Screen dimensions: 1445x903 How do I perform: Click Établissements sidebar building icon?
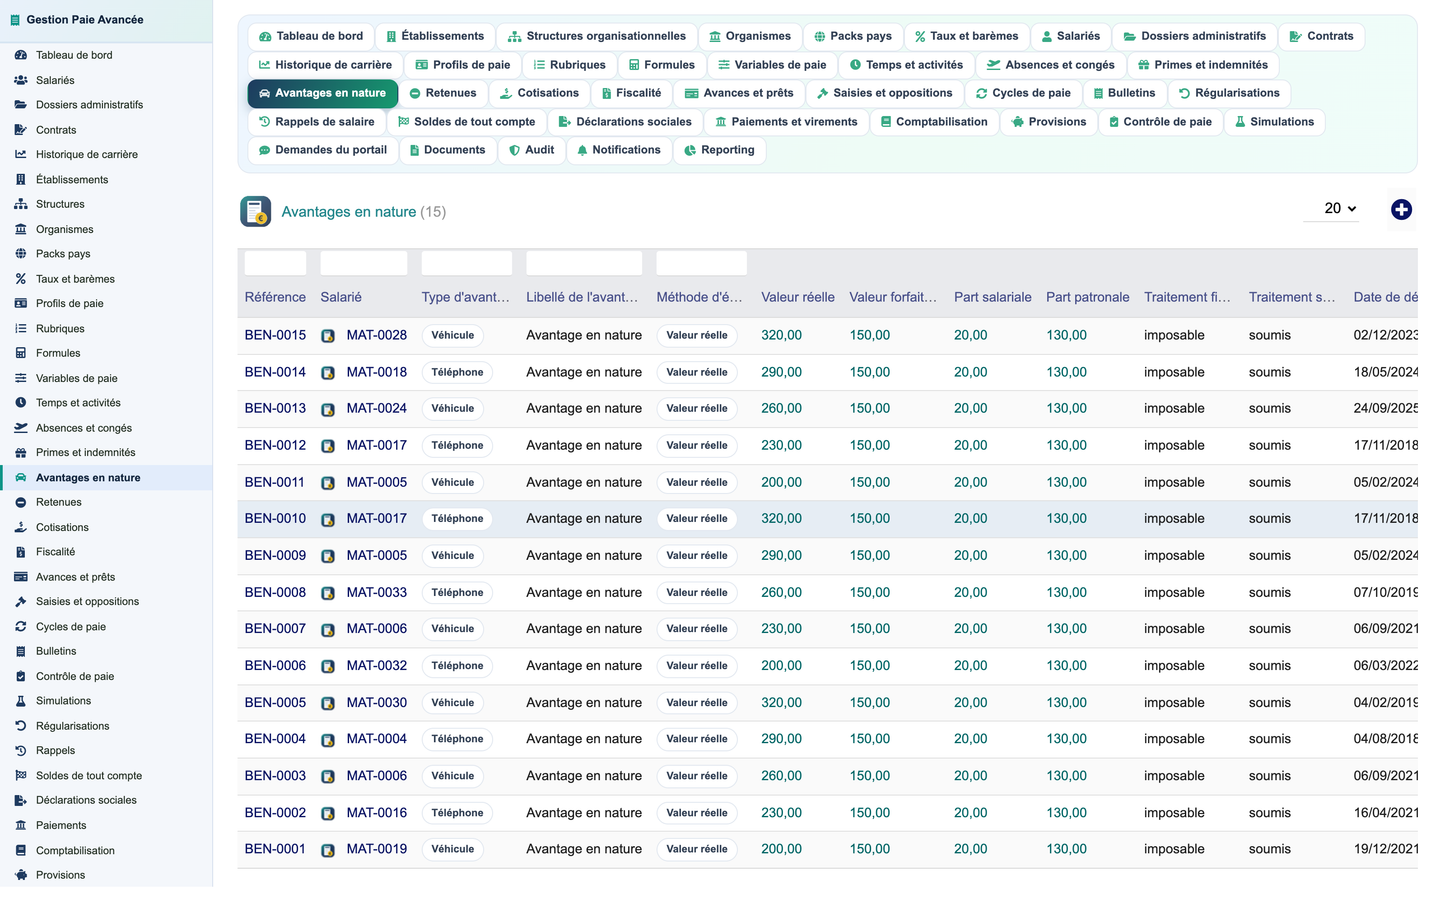coord(21,180)
